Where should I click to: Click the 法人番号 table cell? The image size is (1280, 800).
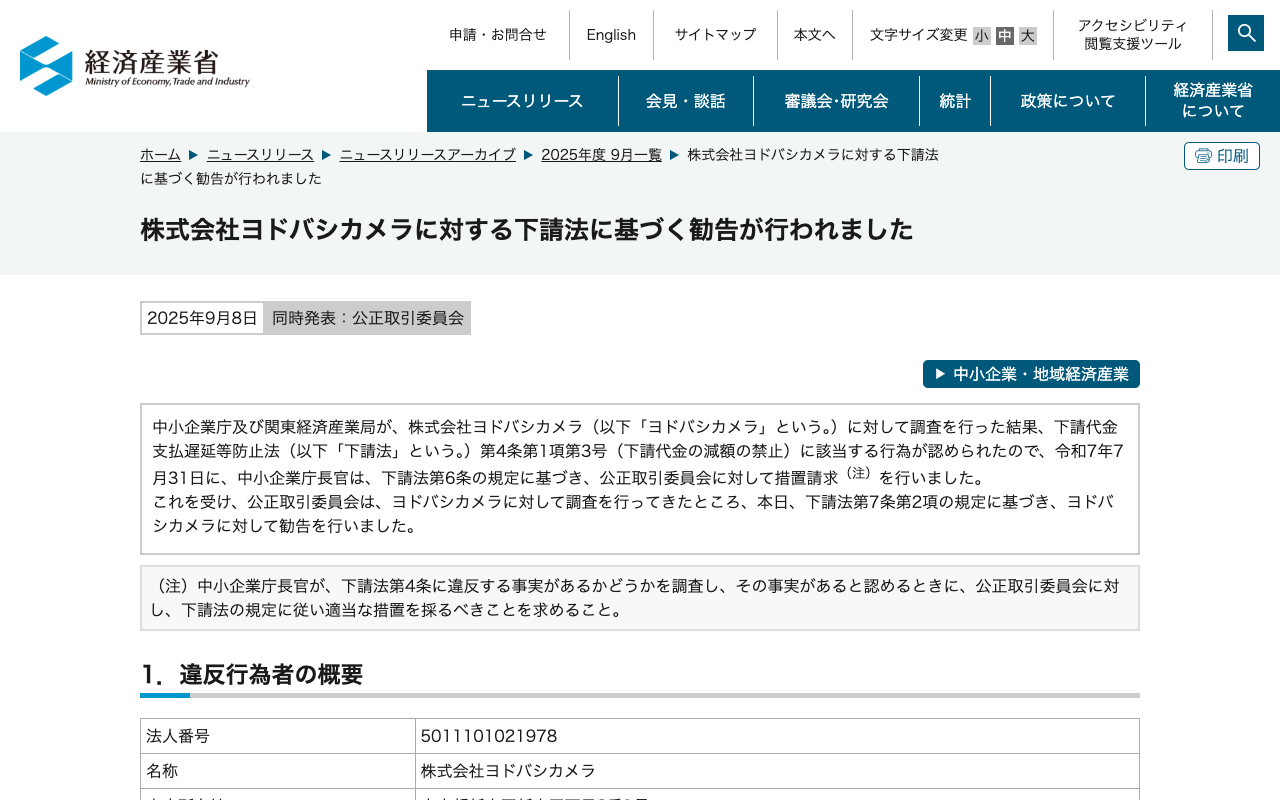click(278, 736)
